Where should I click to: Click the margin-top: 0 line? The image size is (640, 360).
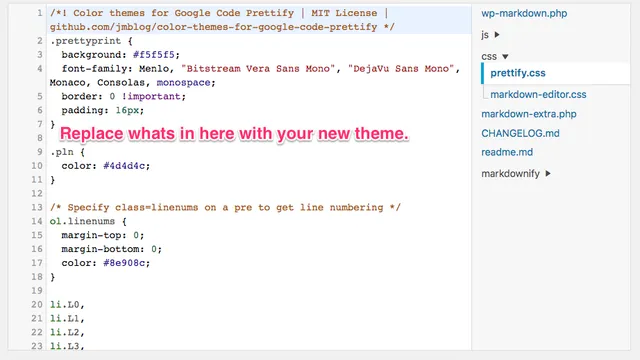[x=102, y=235]
